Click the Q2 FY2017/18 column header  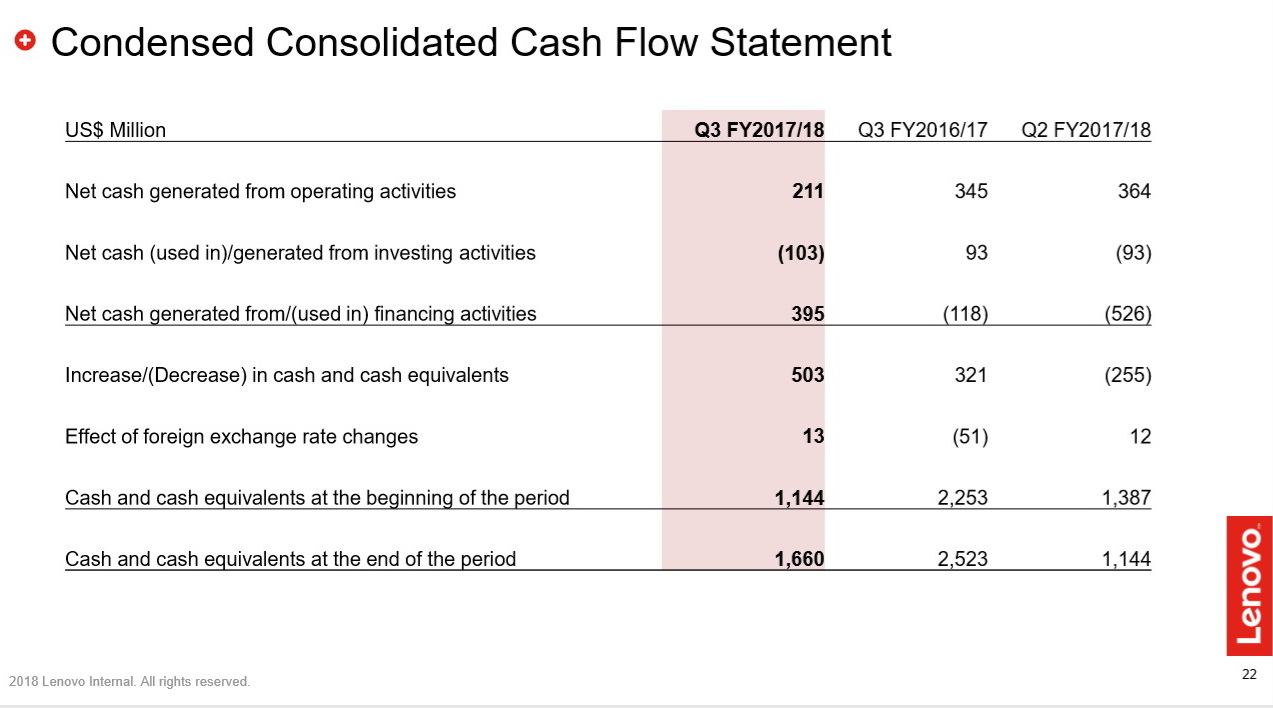click(1086, 130)
